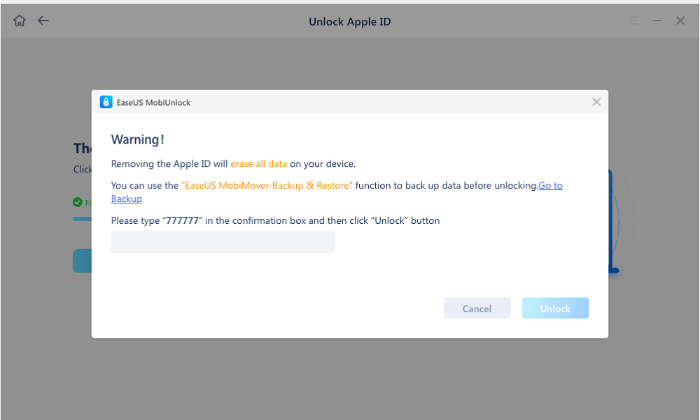This screenshot has height=420, width=700.
Task: Close the EaseUS MobiUnlock warning dialog
Action: point(596,102)
